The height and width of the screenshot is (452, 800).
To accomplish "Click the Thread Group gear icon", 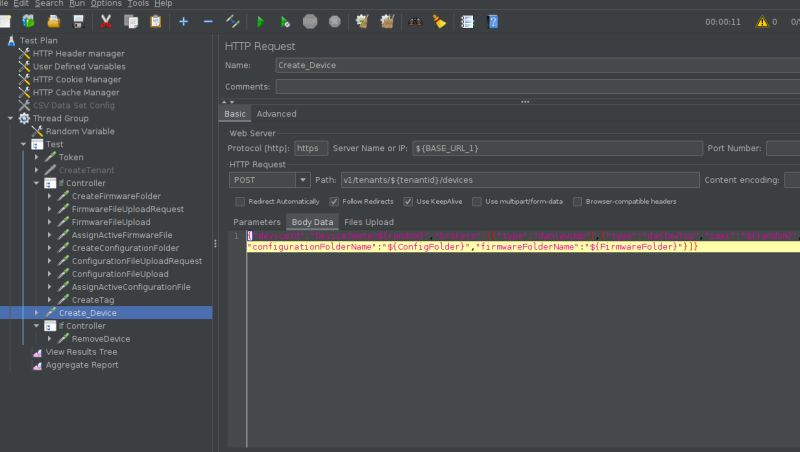I will (24, 118).
